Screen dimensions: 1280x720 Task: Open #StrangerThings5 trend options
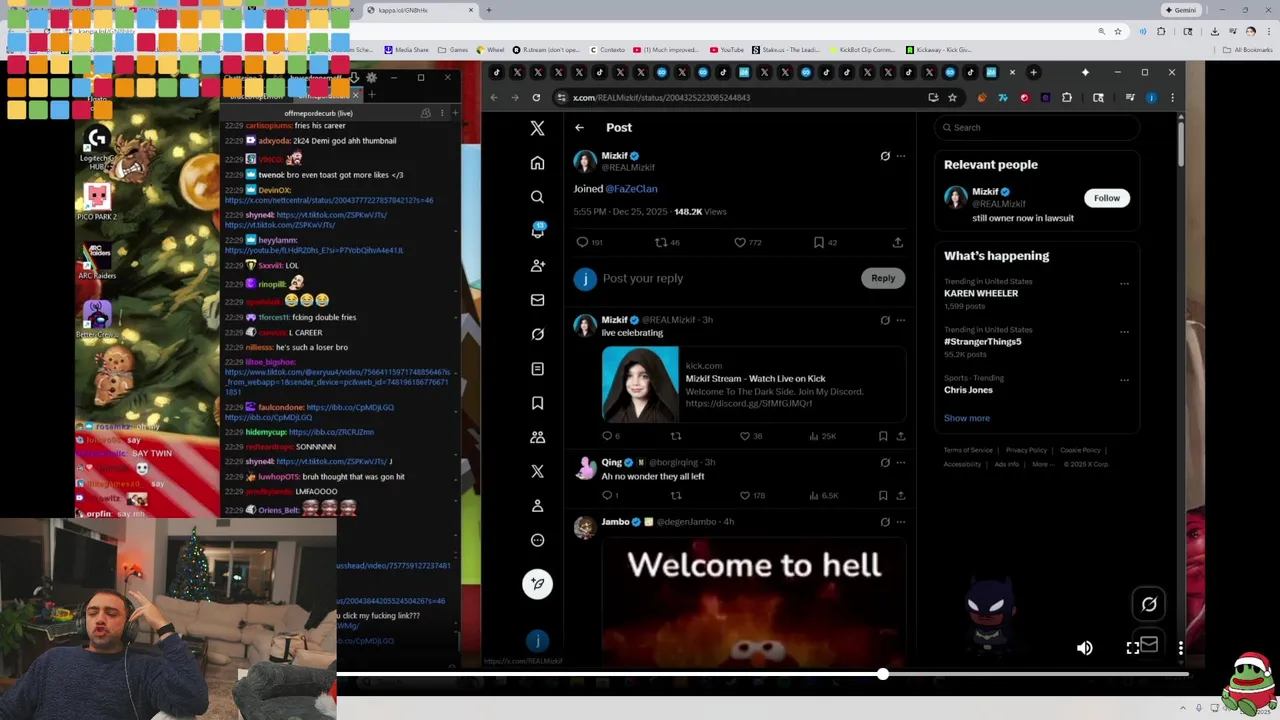(1124, 332)
